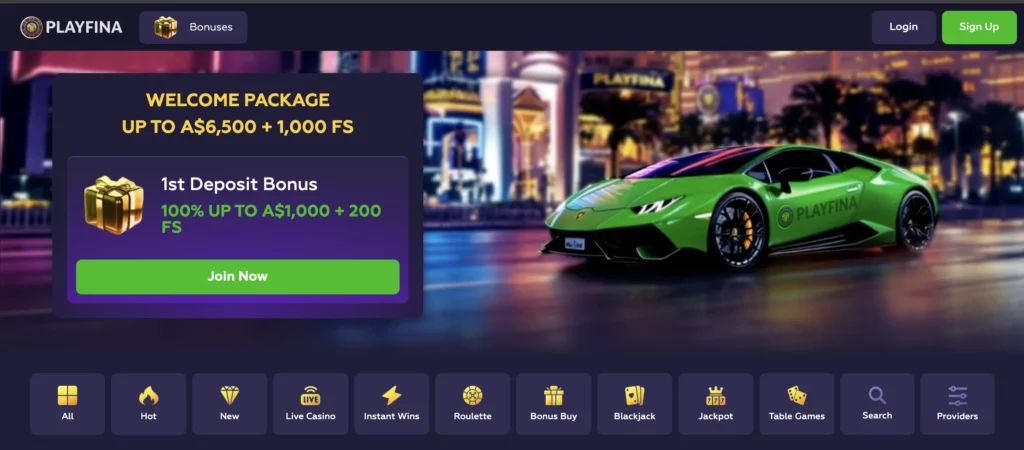Click the green Sign Up button

coord(979,27)
